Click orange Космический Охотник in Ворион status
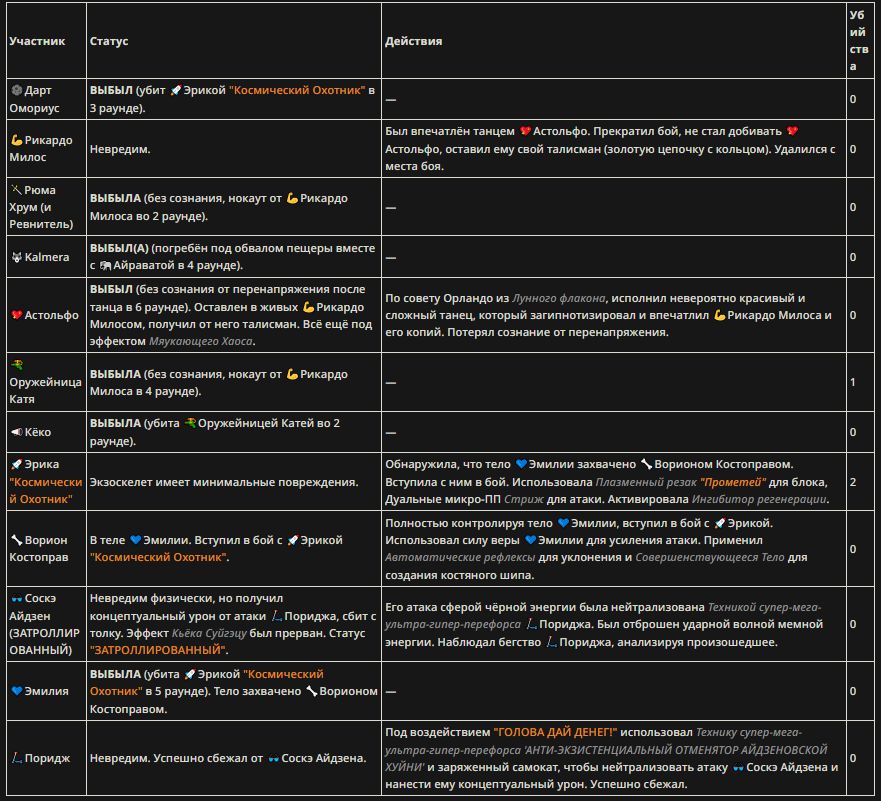This screenshot has width=881, height=801. (x=158, y=557)
